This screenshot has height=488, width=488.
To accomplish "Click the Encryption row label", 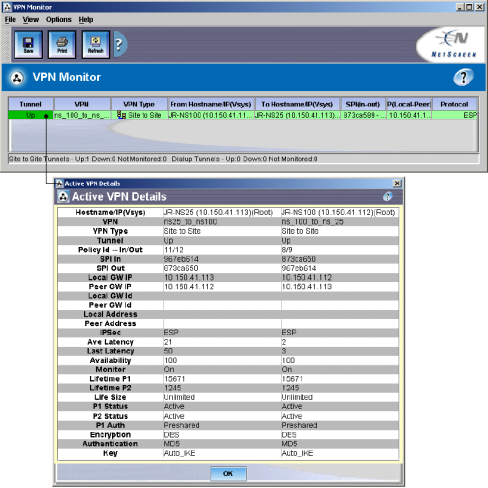I will [x=110, y=435].
